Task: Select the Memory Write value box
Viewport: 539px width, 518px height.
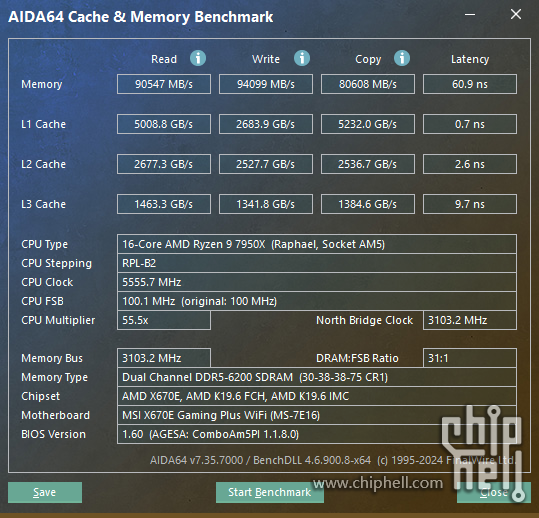Action: coord(266,84)
